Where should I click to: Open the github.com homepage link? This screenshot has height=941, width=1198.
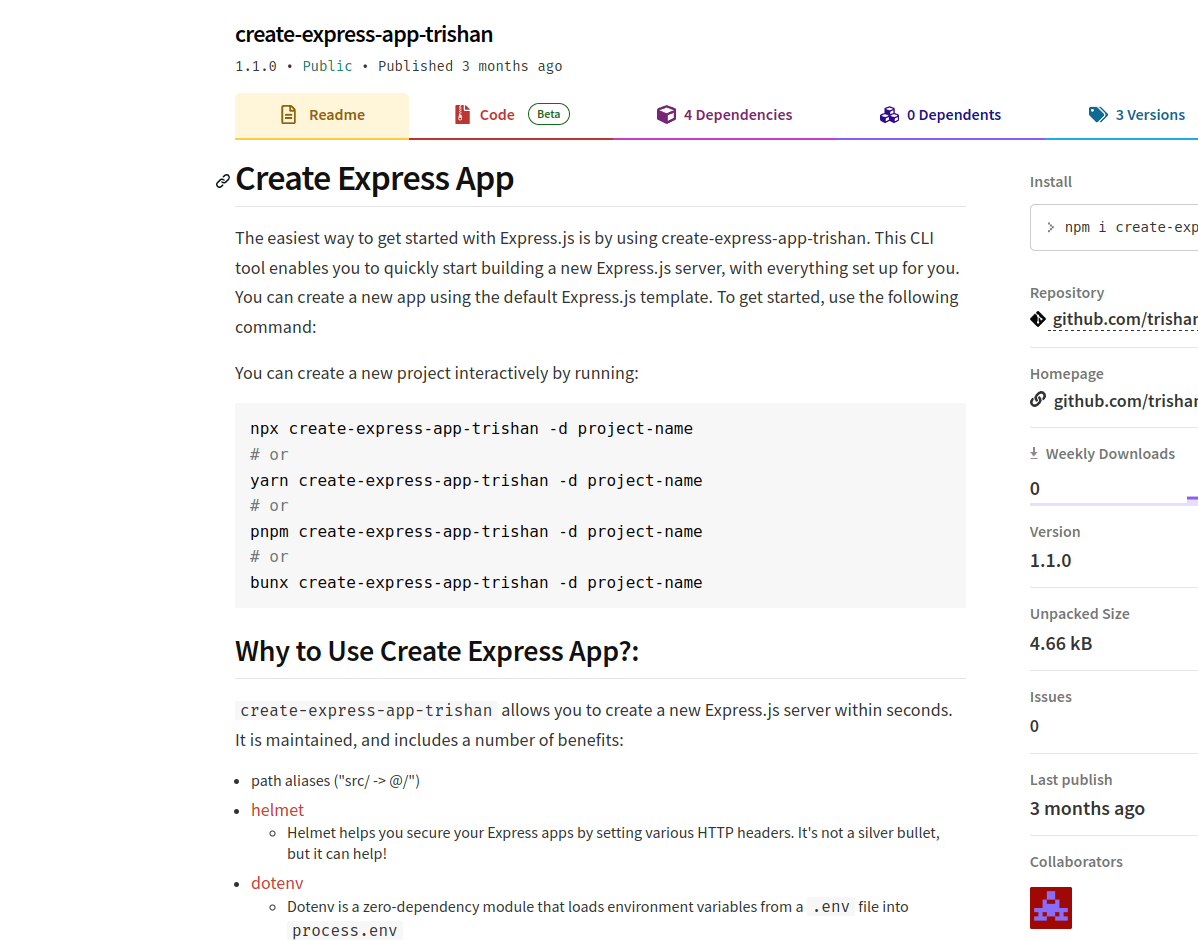(x=1124, y=401)
